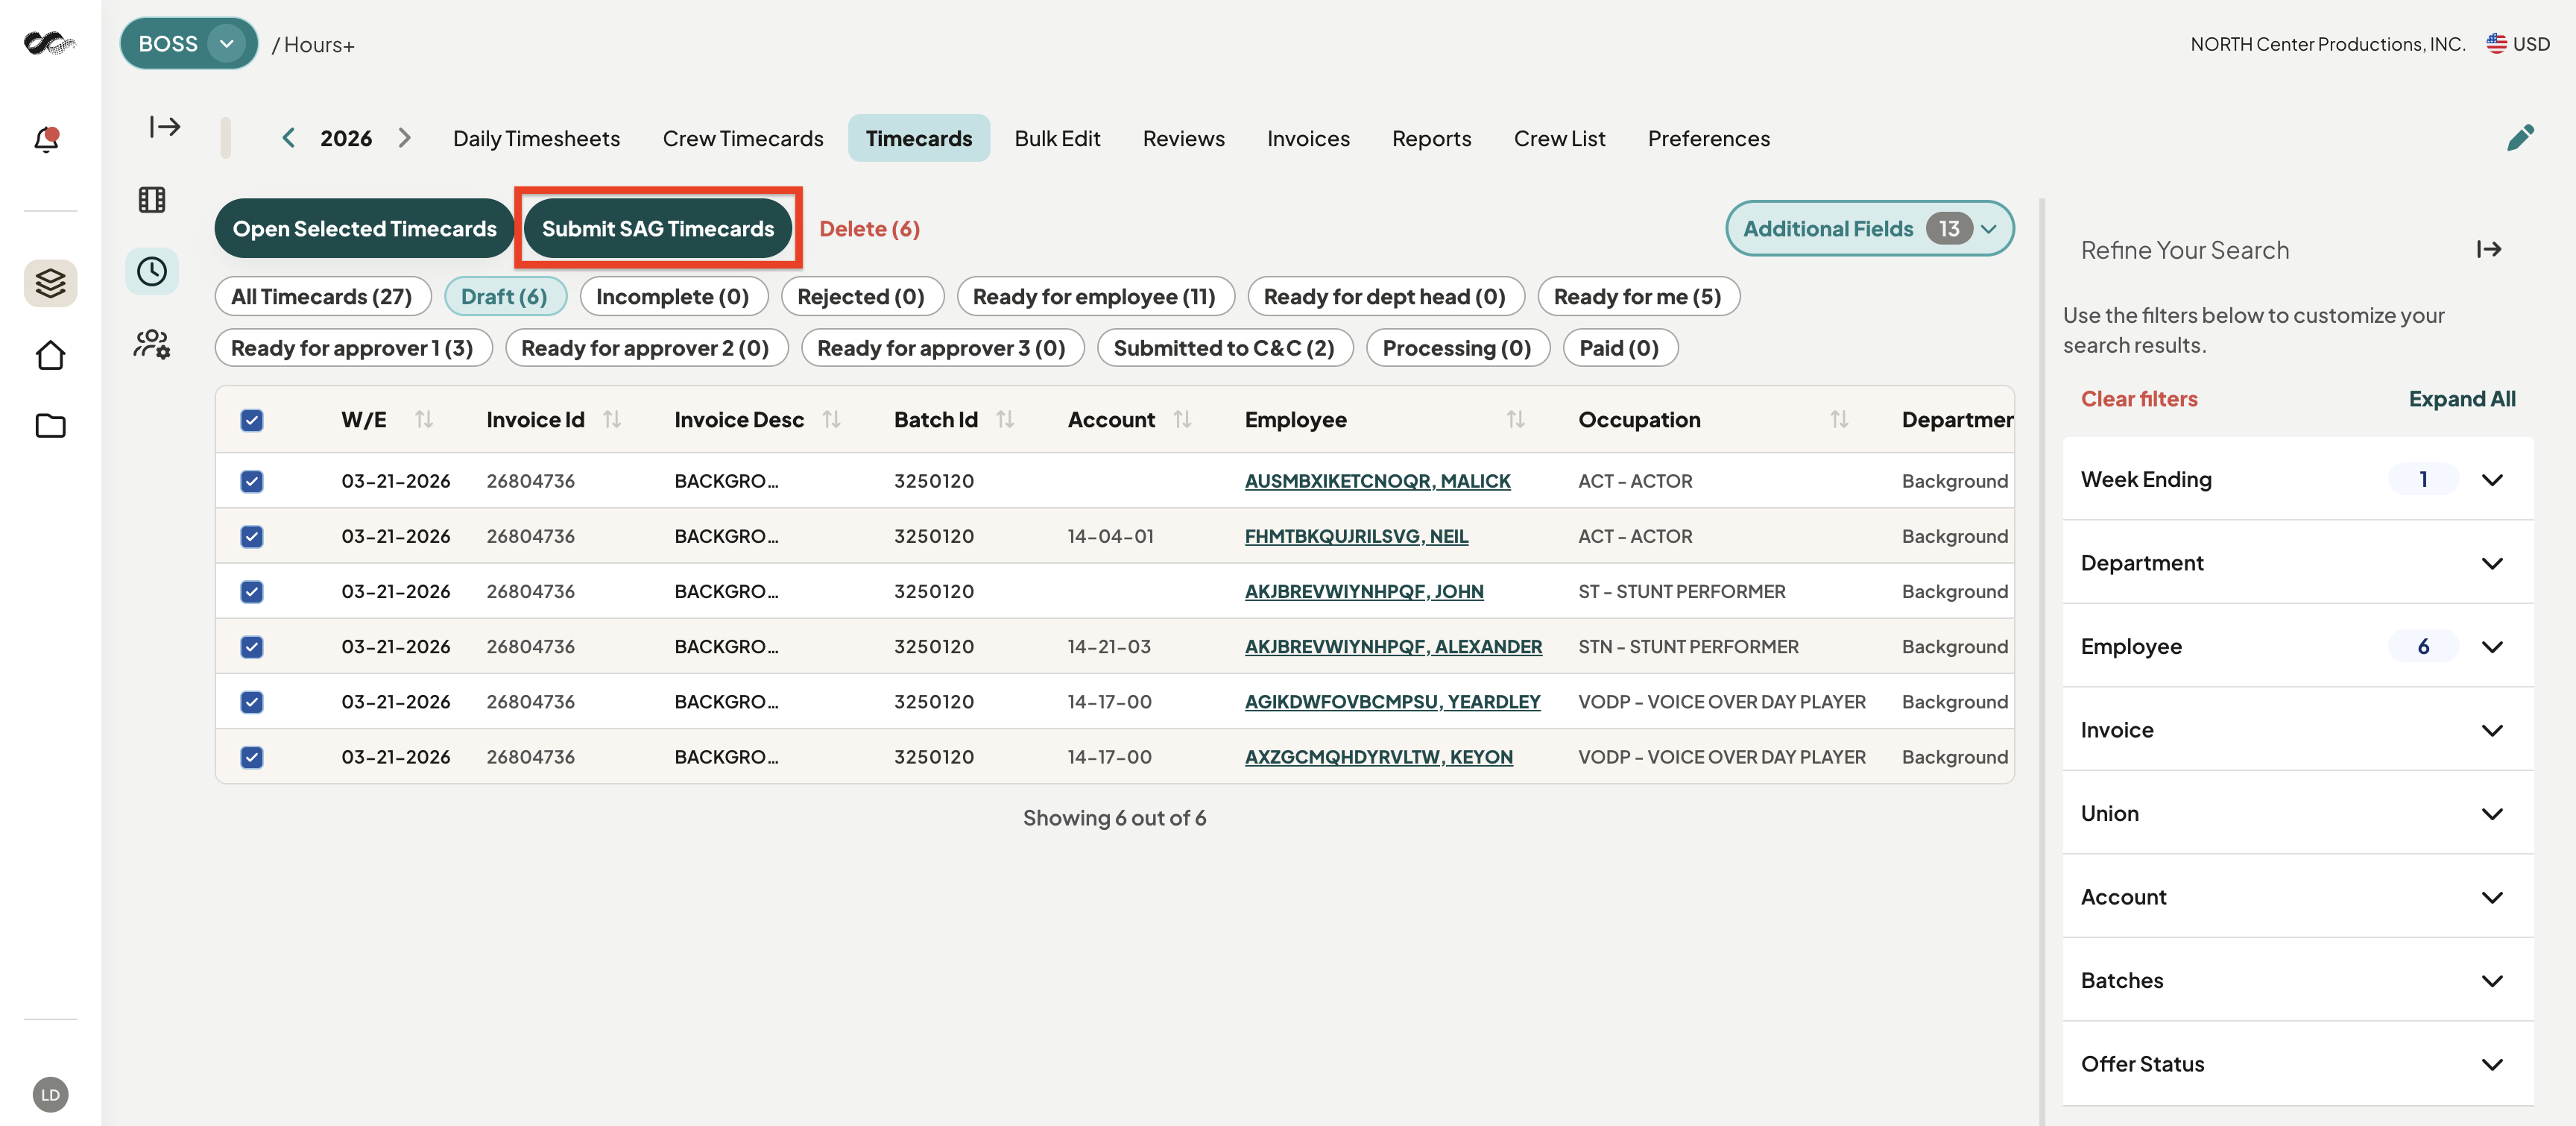Go to previous year arrow
Screen dimensions: 2576x1126
[288, 138]
